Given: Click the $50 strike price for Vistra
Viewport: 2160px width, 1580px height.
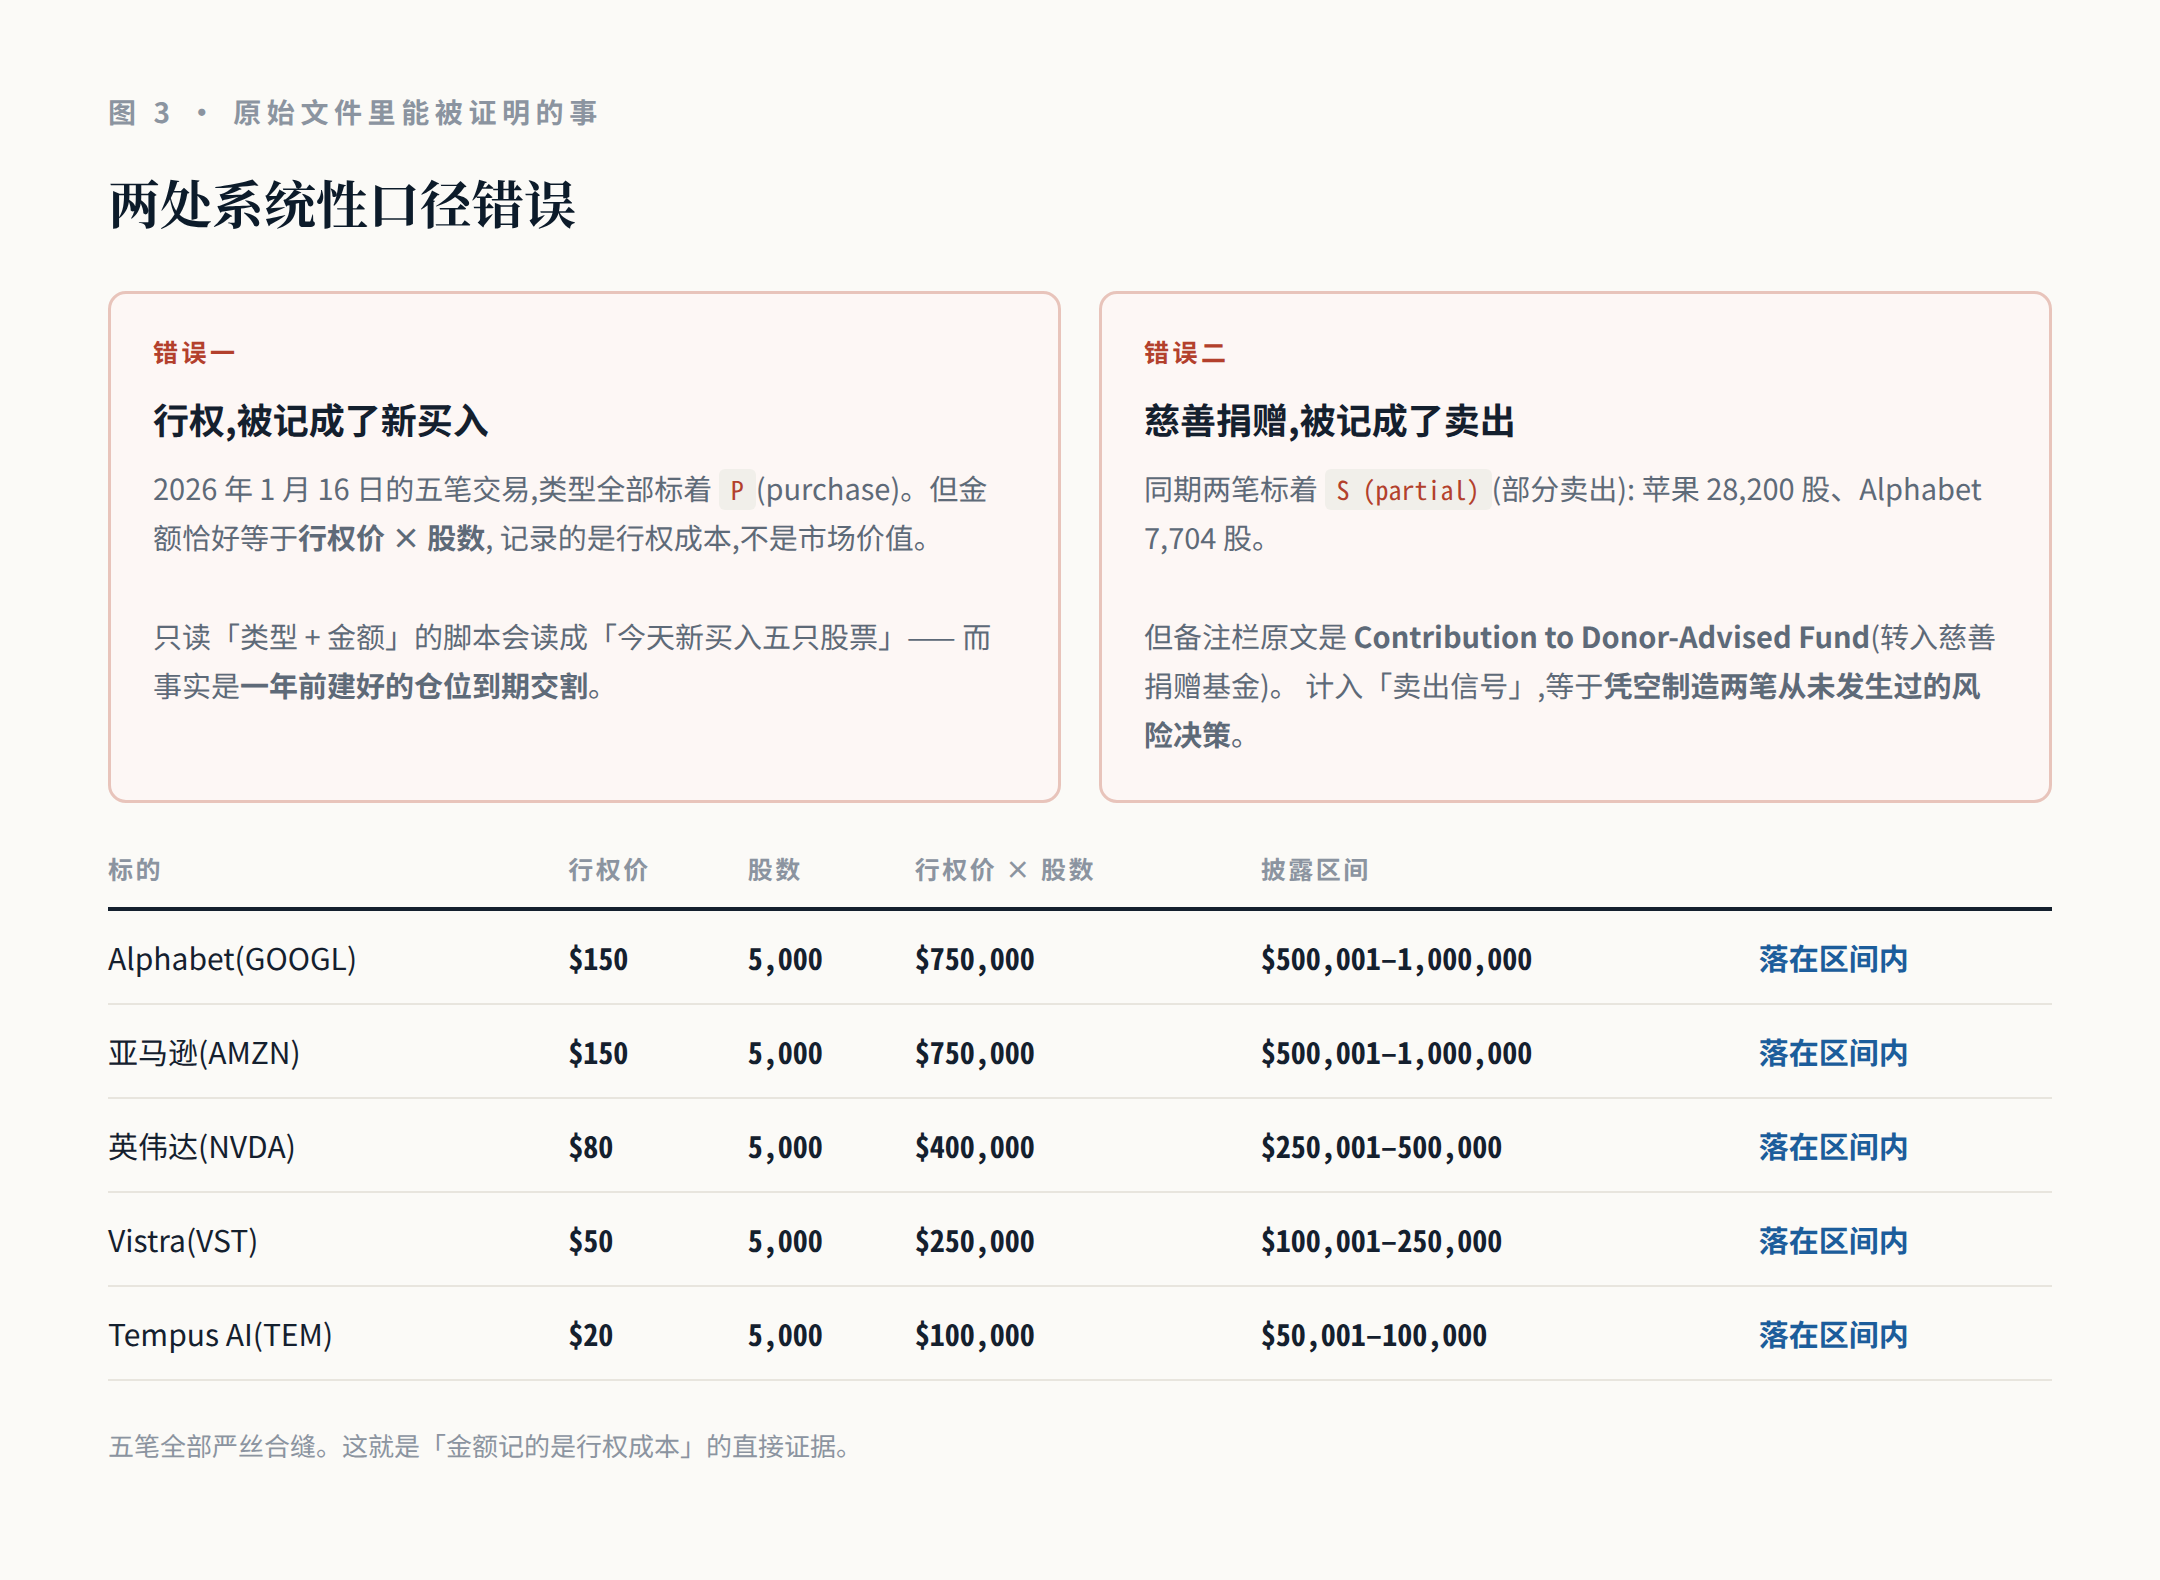Looking at the screenshot, I should 591,1241.
